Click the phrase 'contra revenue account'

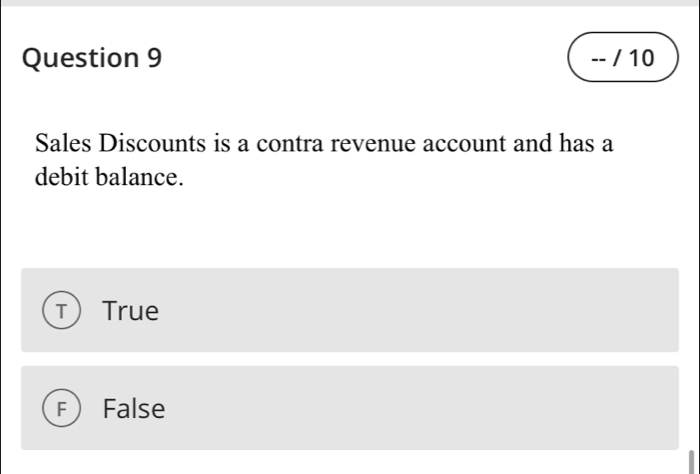(382, 143)
